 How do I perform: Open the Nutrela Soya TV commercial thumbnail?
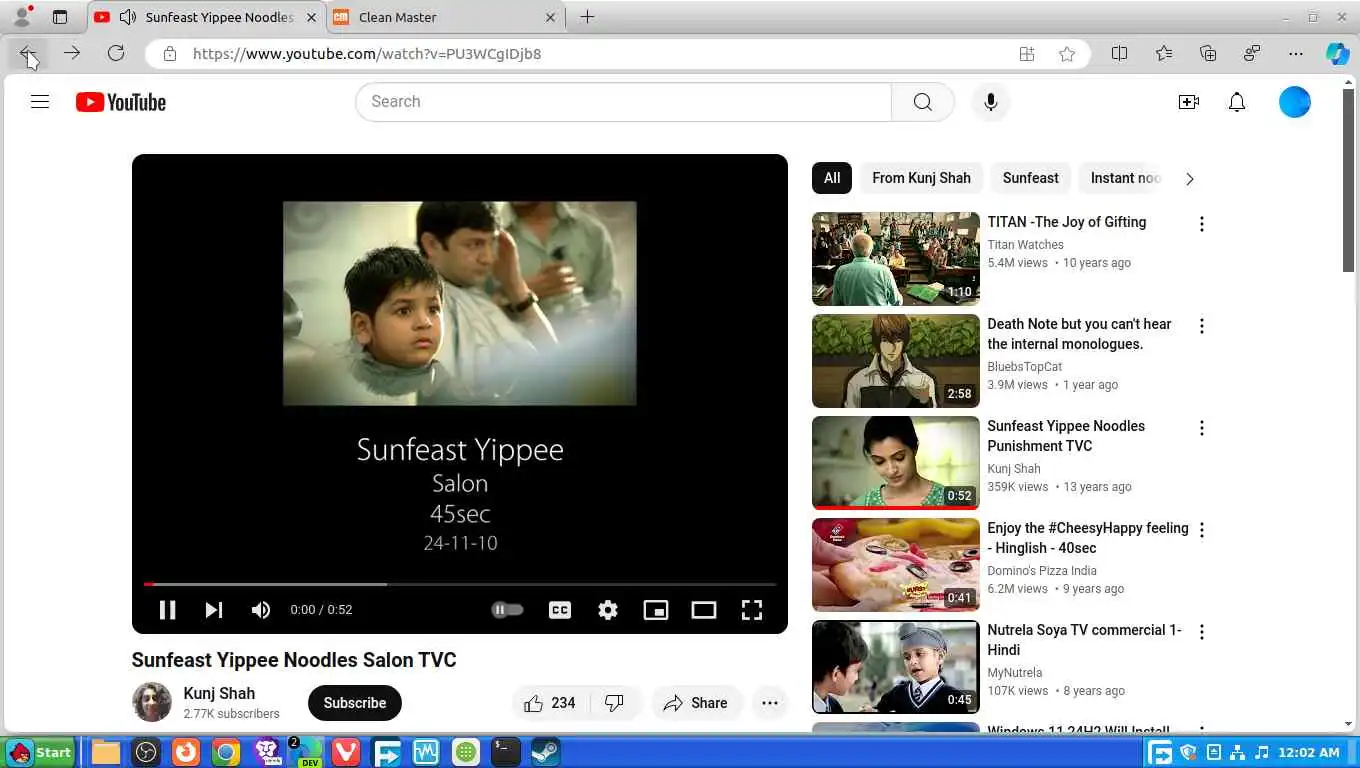(x=896, y=667)
